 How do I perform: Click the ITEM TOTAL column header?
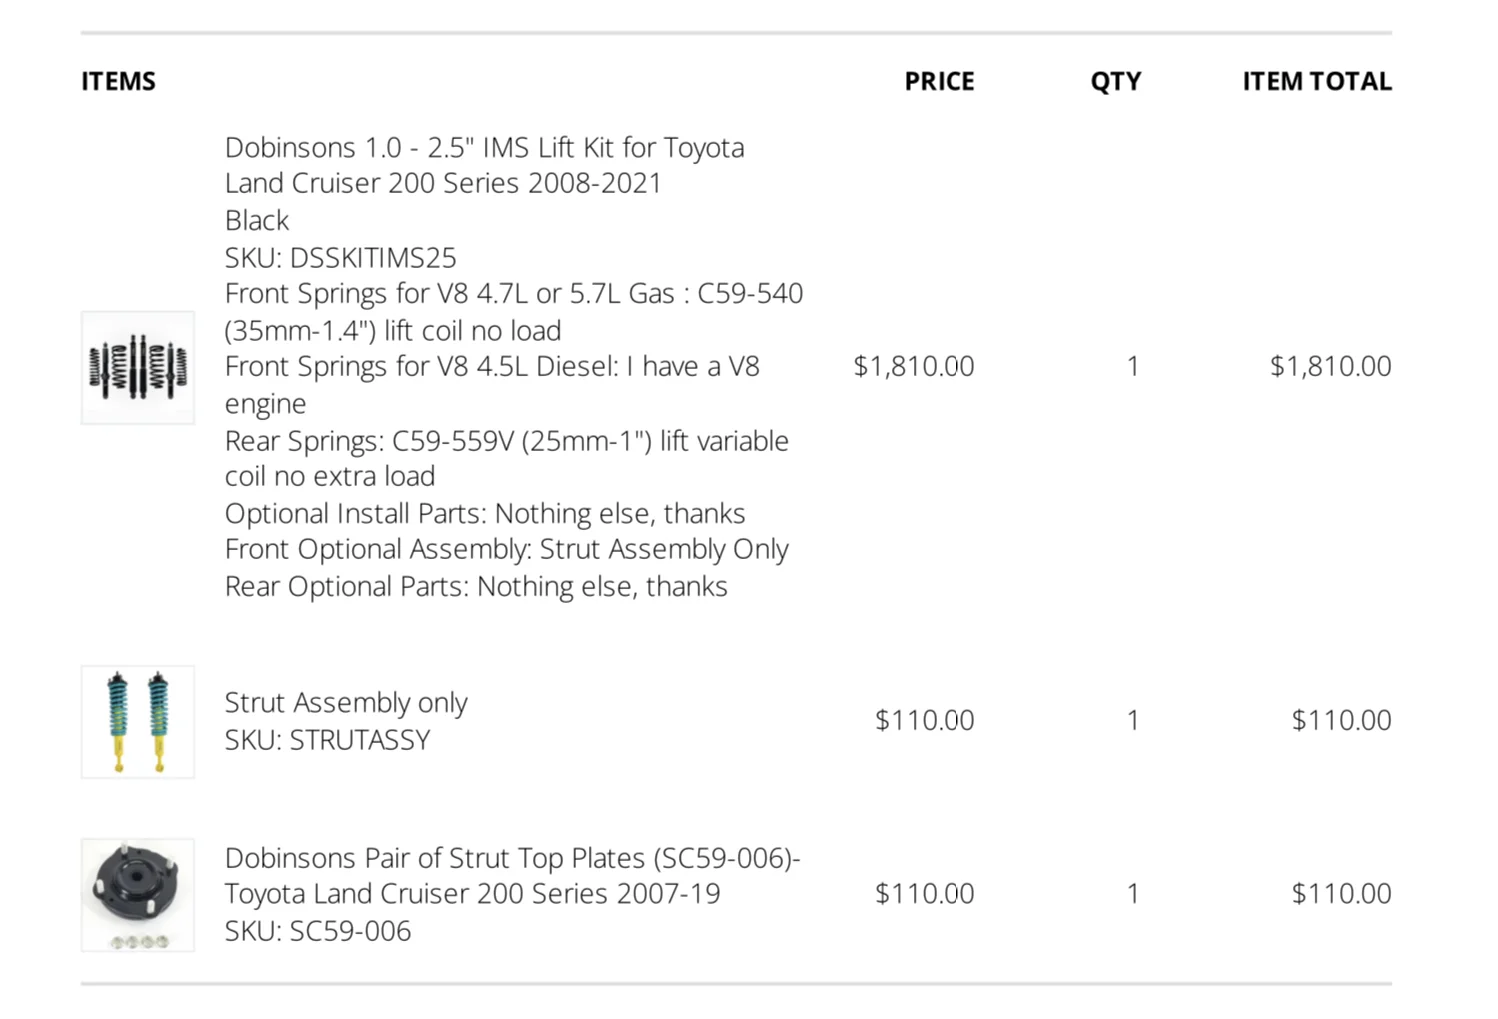pos(1316,81)
